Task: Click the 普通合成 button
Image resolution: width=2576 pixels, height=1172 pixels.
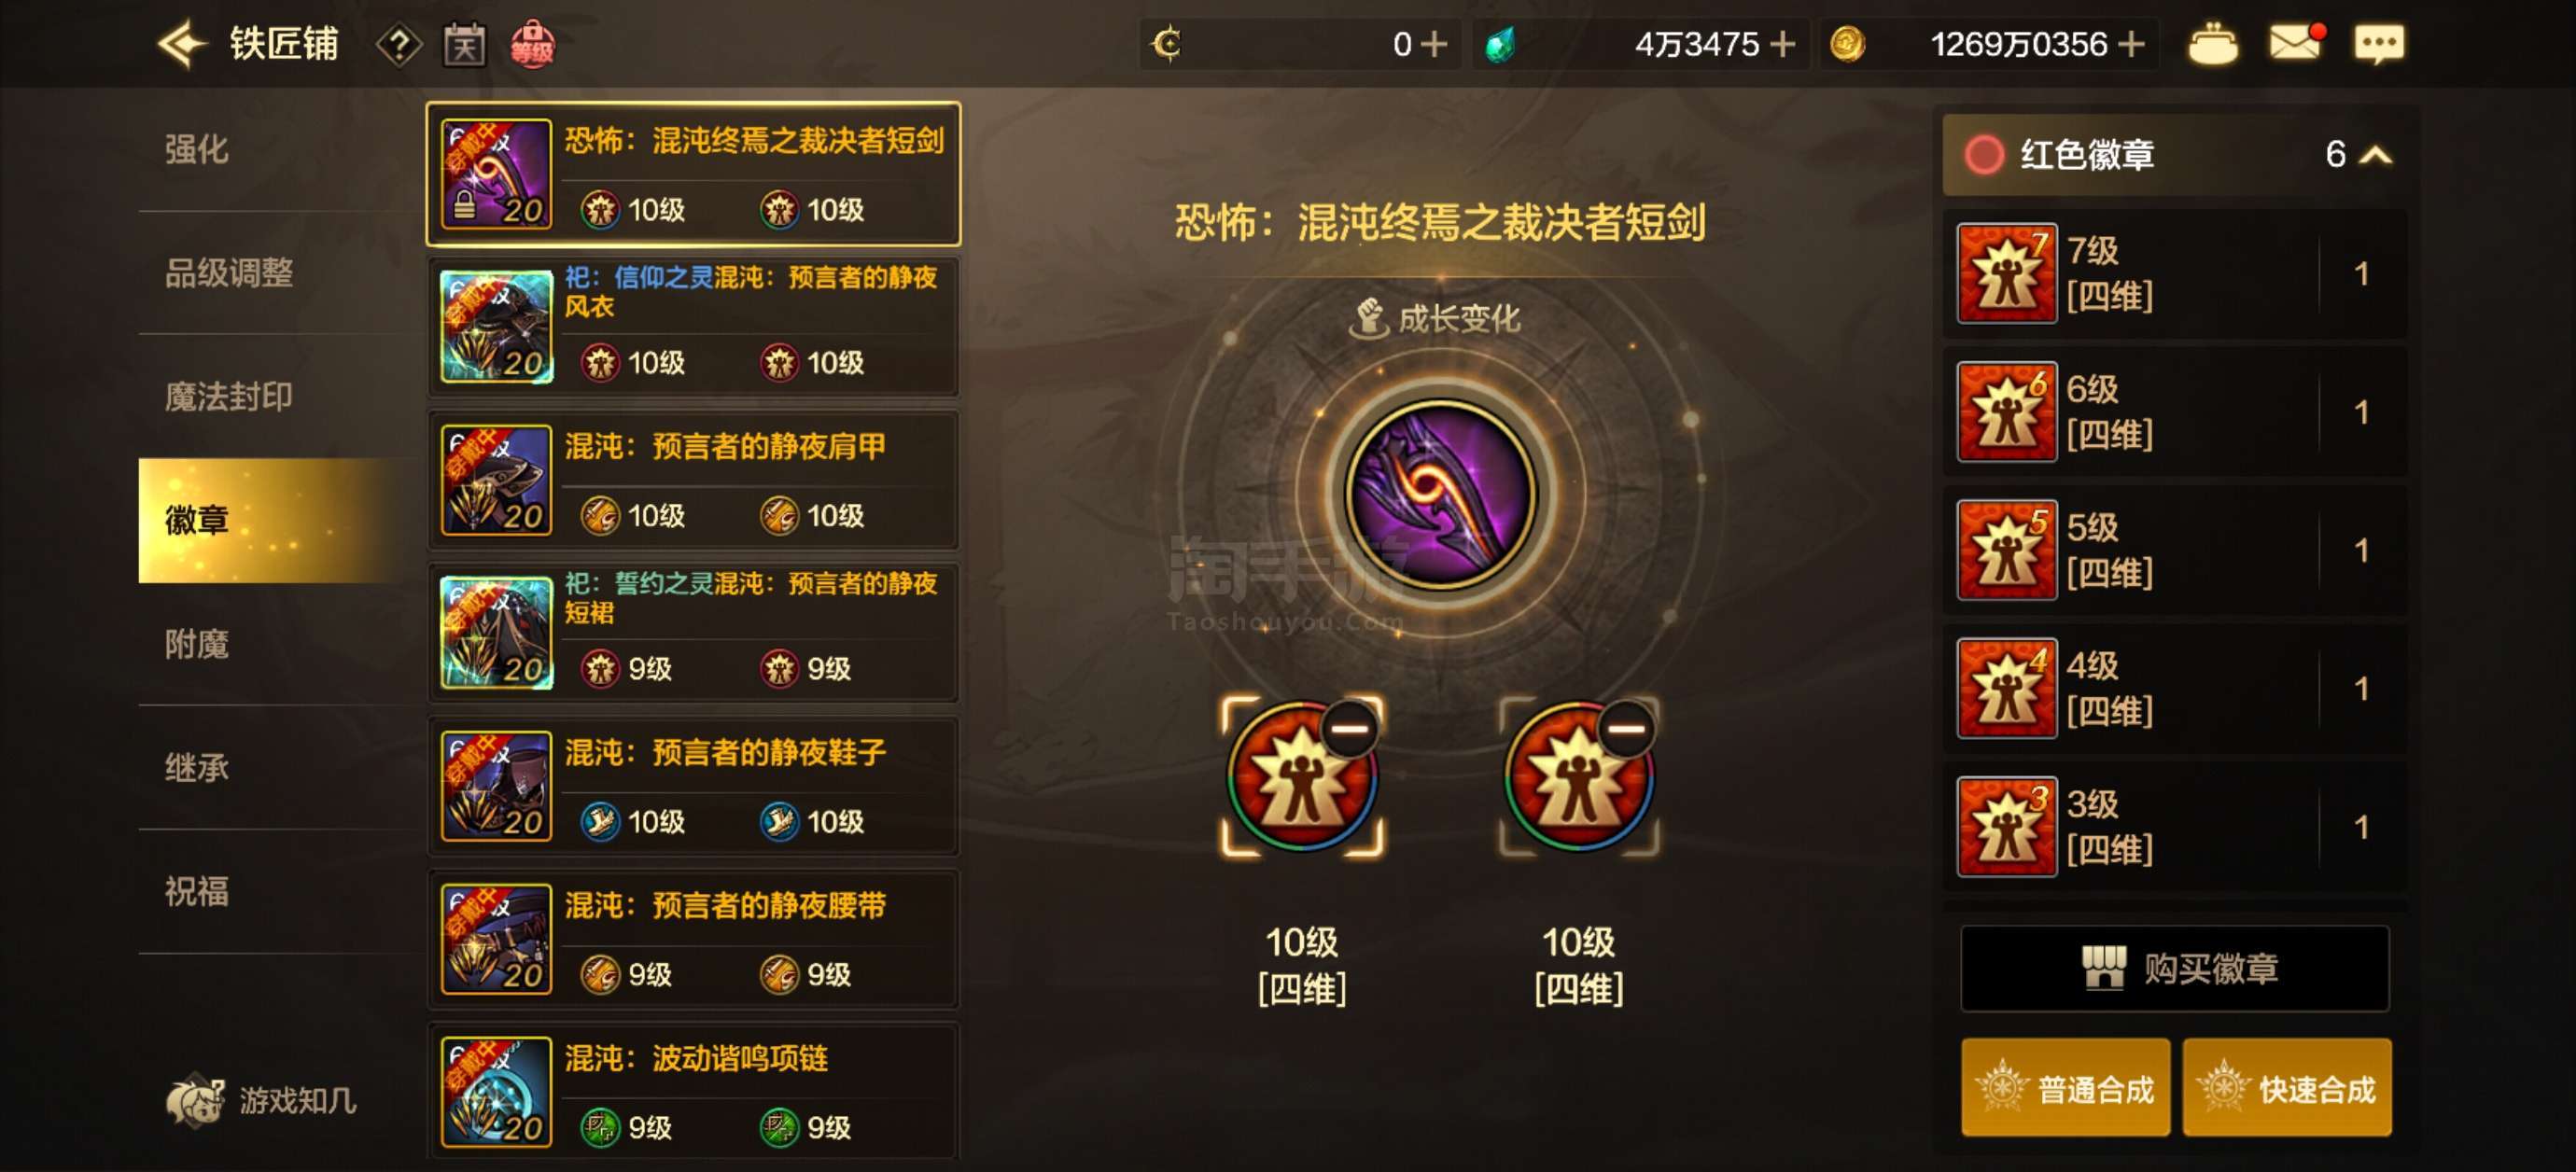Action: point(2065,1087)
